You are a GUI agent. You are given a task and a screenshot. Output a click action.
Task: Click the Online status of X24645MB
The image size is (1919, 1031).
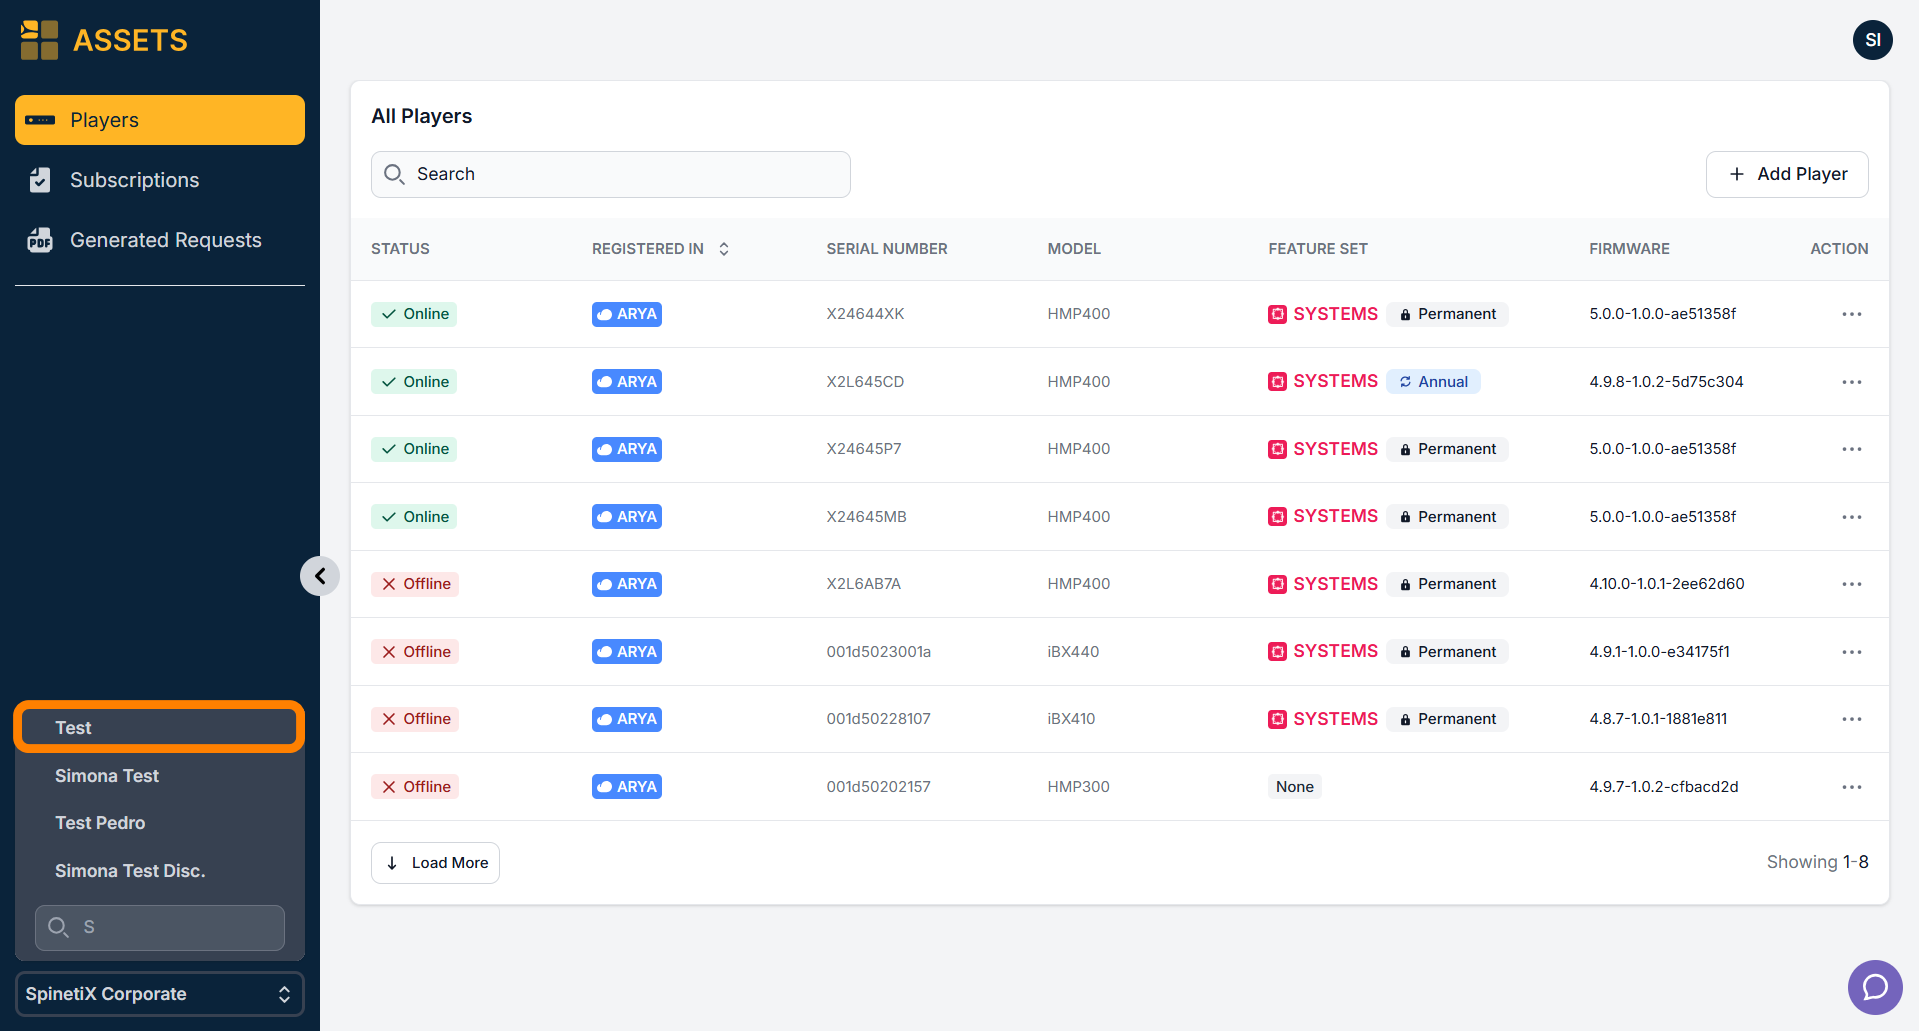tap(414, 517)
